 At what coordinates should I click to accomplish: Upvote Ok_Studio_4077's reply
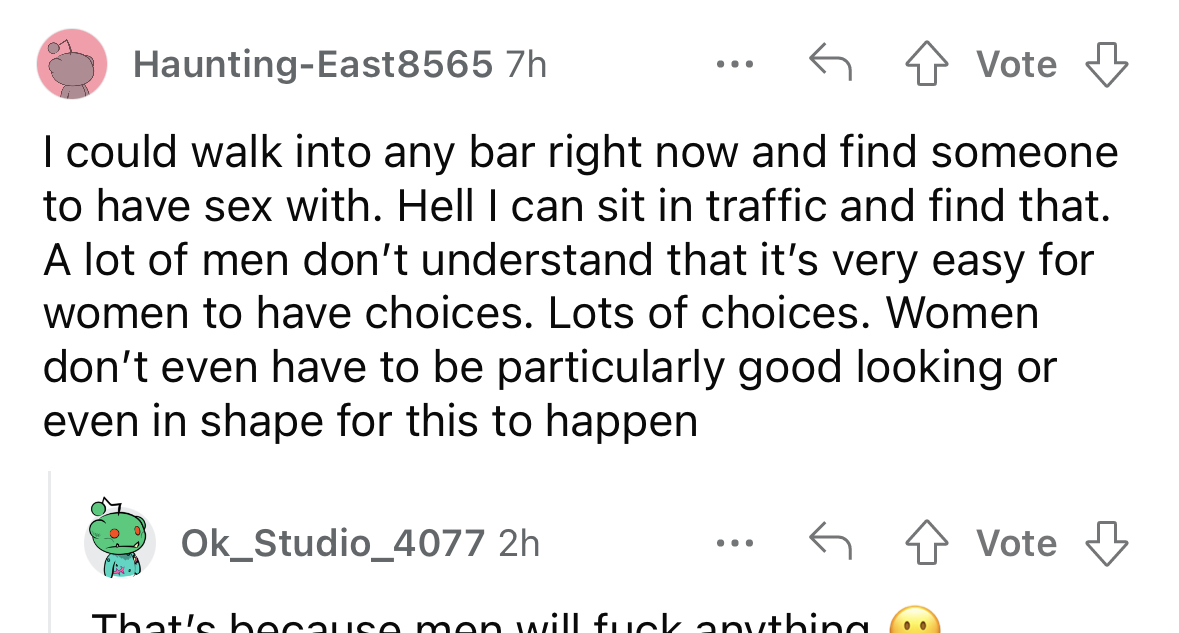[x=926, y=543]
